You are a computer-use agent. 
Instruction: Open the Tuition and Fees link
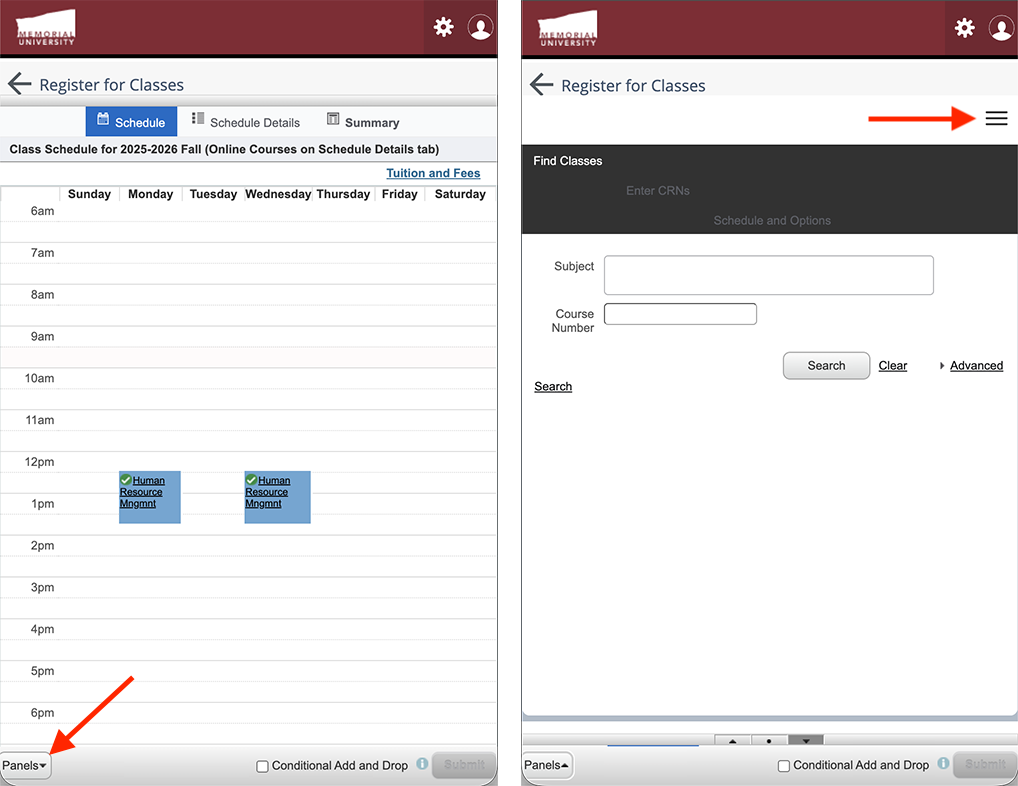[433, 173]
